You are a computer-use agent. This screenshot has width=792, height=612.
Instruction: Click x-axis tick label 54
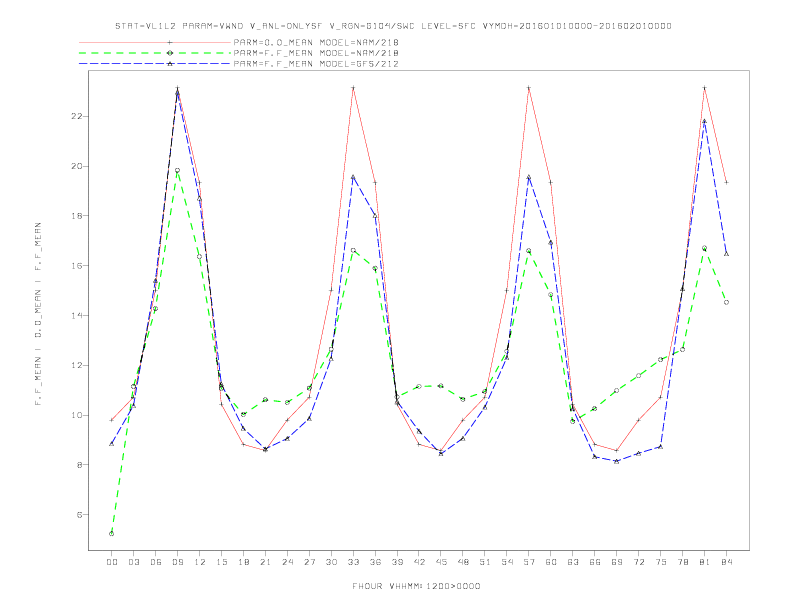507,562
